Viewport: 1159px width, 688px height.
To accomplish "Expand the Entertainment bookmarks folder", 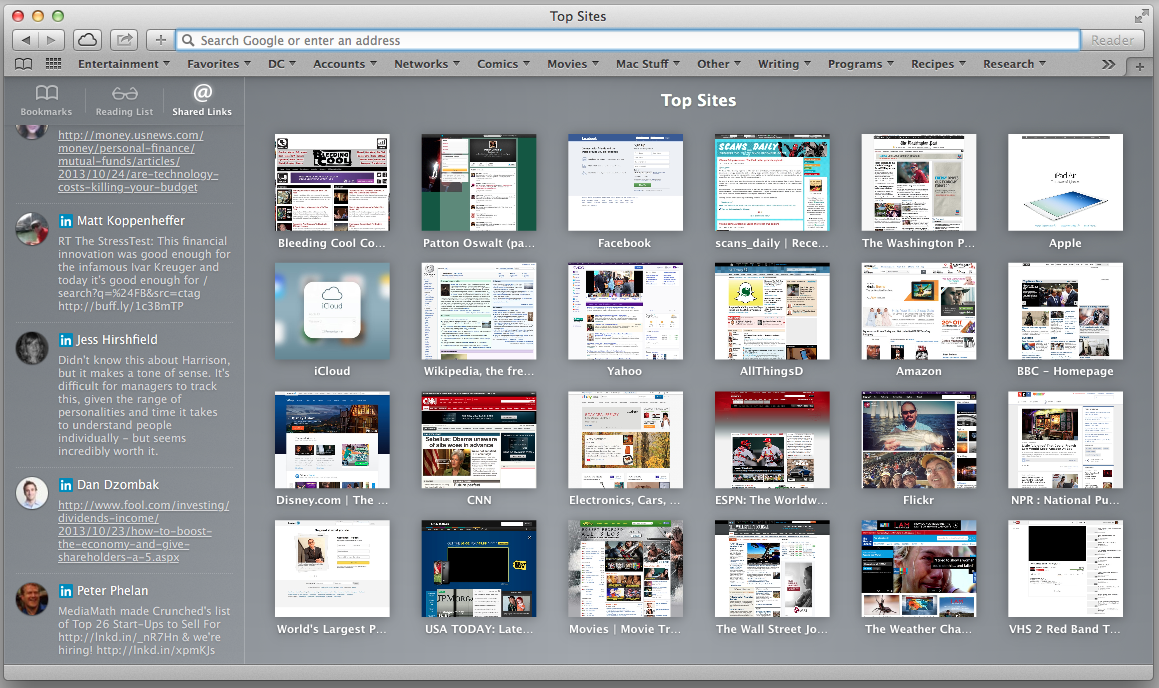I will (x=123, y=64).
